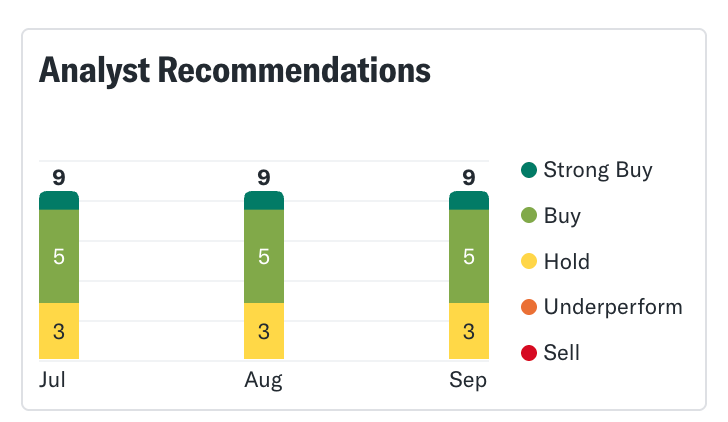Image resolution: width=728 pixels, height=422 pixels.
Task: Click the September Hold bar segment
Action: tap(469, 331)
